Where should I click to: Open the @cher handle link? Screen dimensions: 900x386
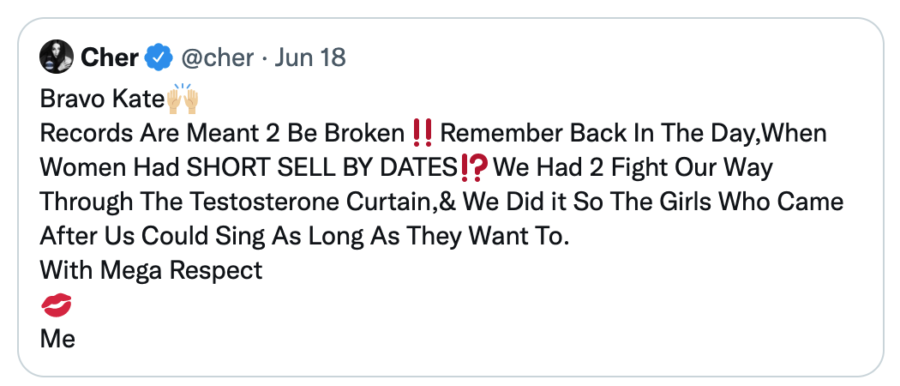[217, 57]
